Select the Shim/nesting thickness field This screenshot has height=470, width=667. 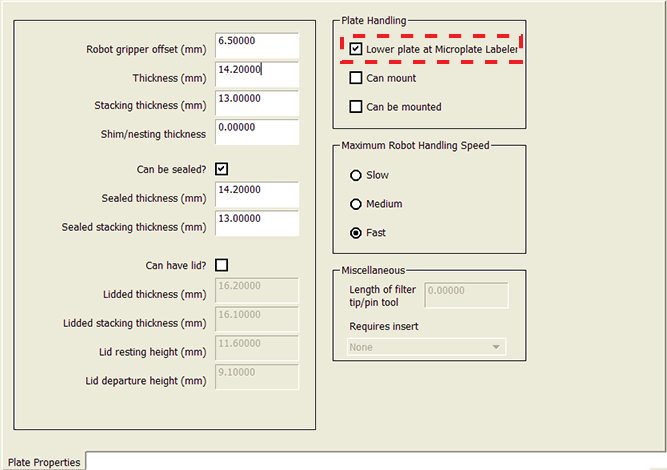click(257, 132)
